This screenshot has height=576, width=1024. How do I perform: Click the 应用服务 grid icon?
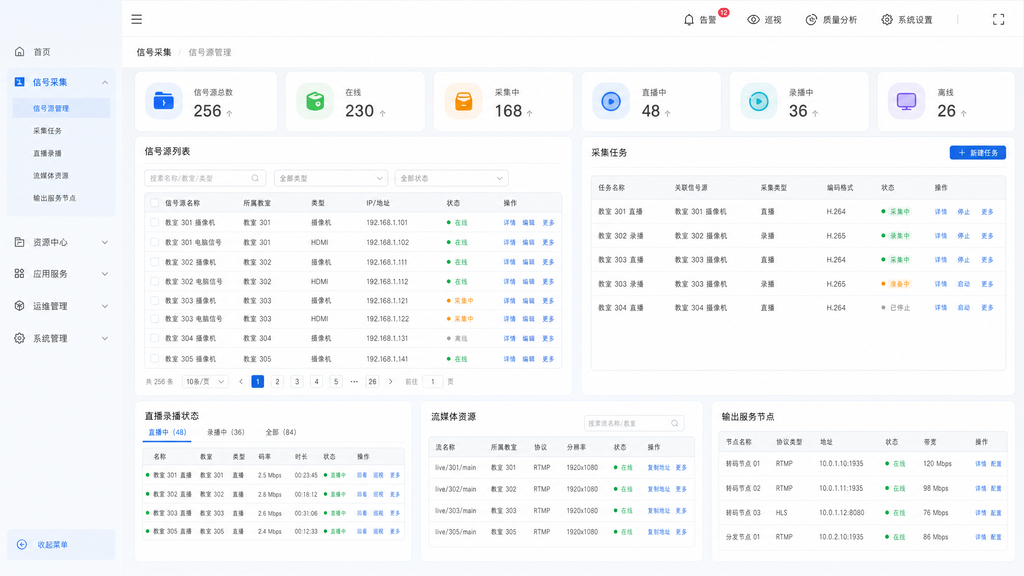coord(20,274)
